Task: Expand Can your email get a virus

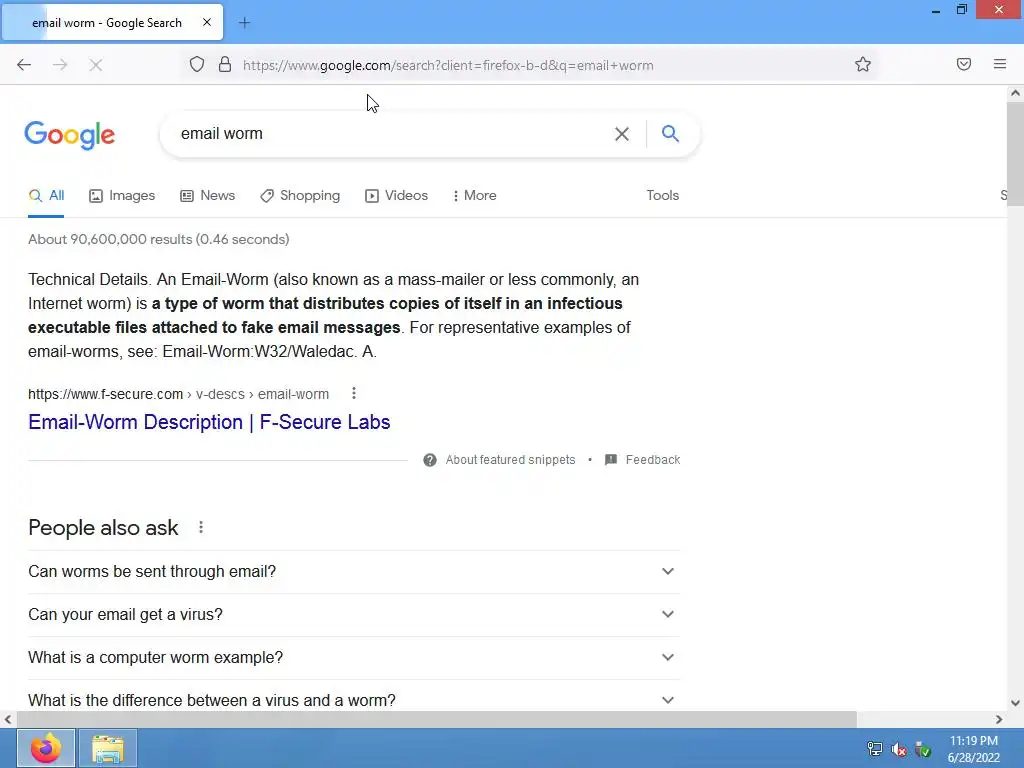Action: click(x=354, y=615)
